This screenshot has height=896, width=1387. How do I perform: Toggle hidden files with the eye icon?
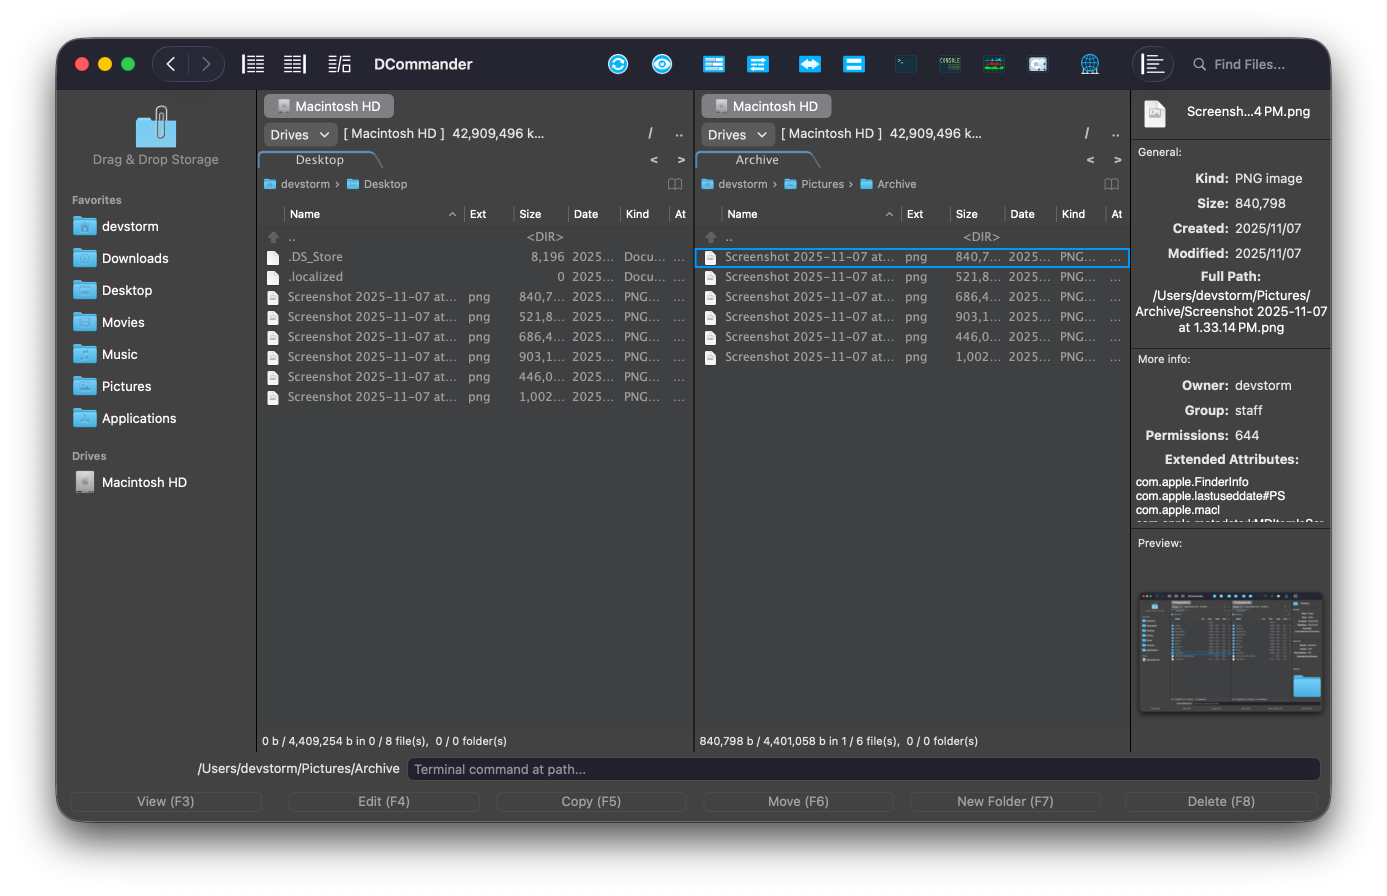[662, 64]
